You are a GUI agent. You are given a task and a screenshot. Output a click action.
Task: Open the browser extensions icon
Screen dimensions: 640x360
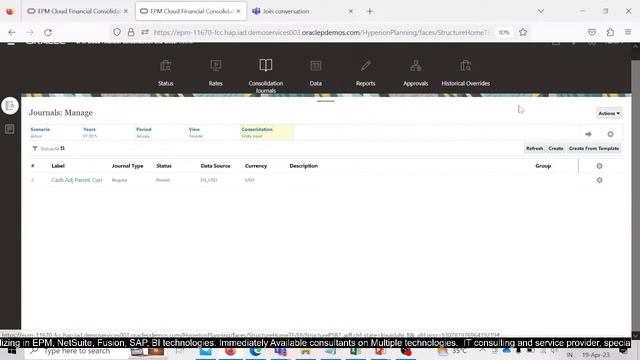point(610,32)
